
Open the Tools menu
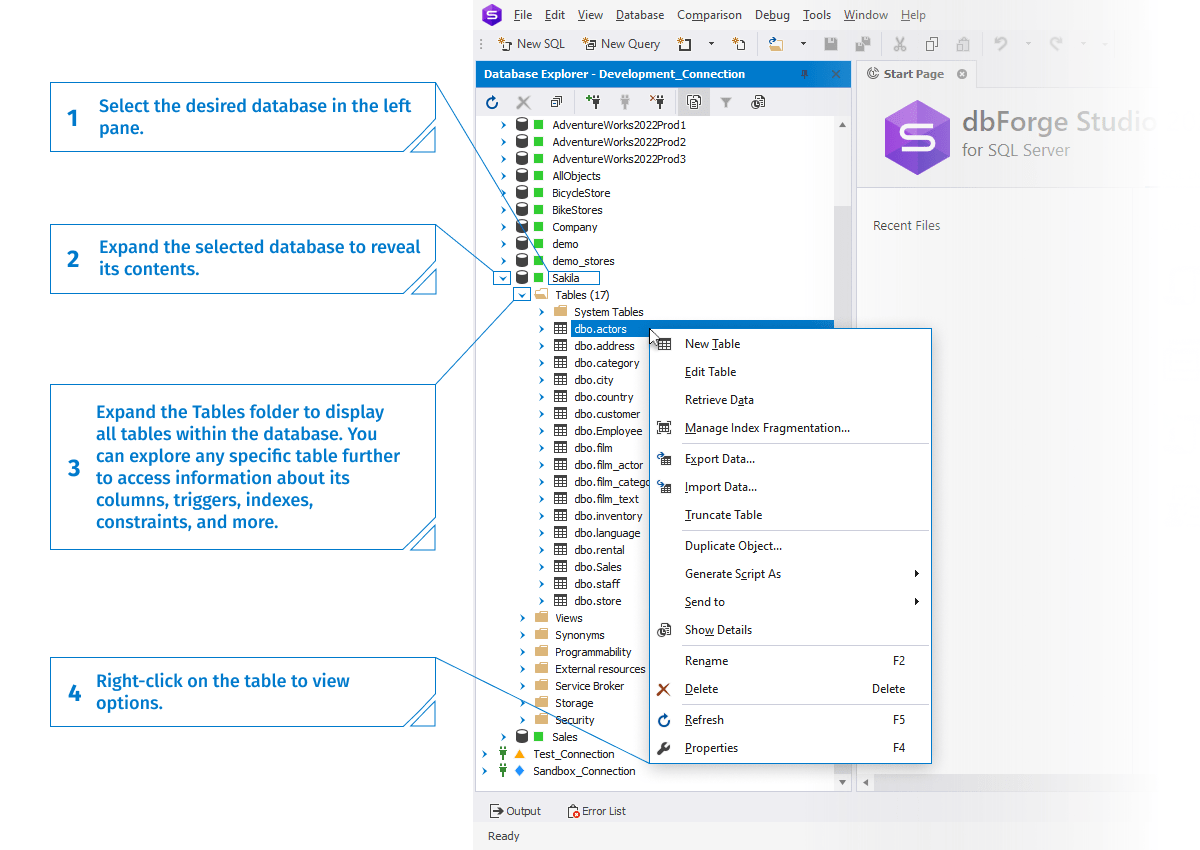pos(817,15)
